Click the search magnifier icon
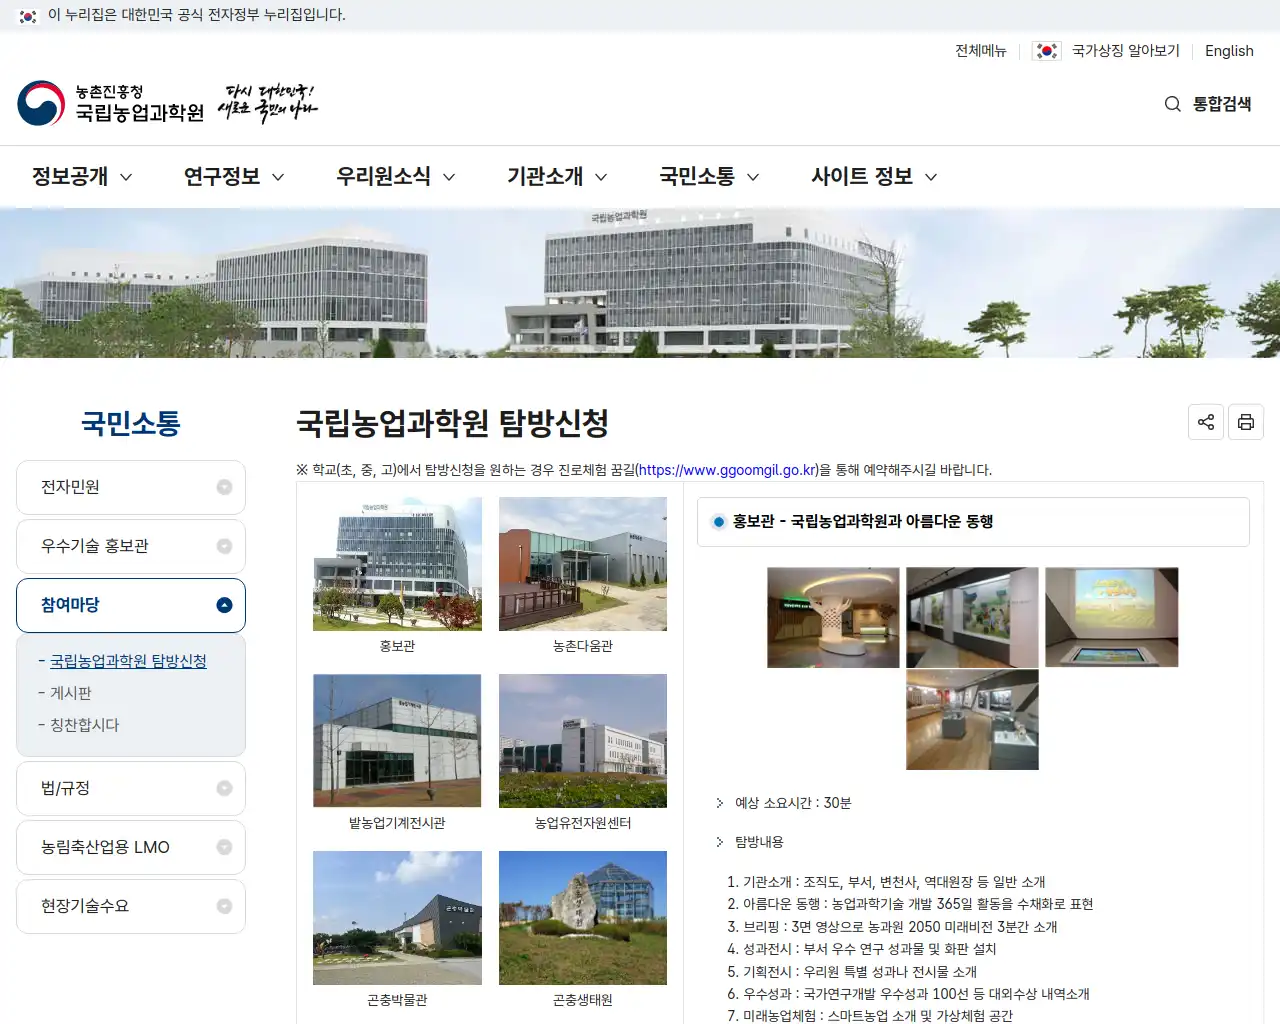 coord(1173,104)
